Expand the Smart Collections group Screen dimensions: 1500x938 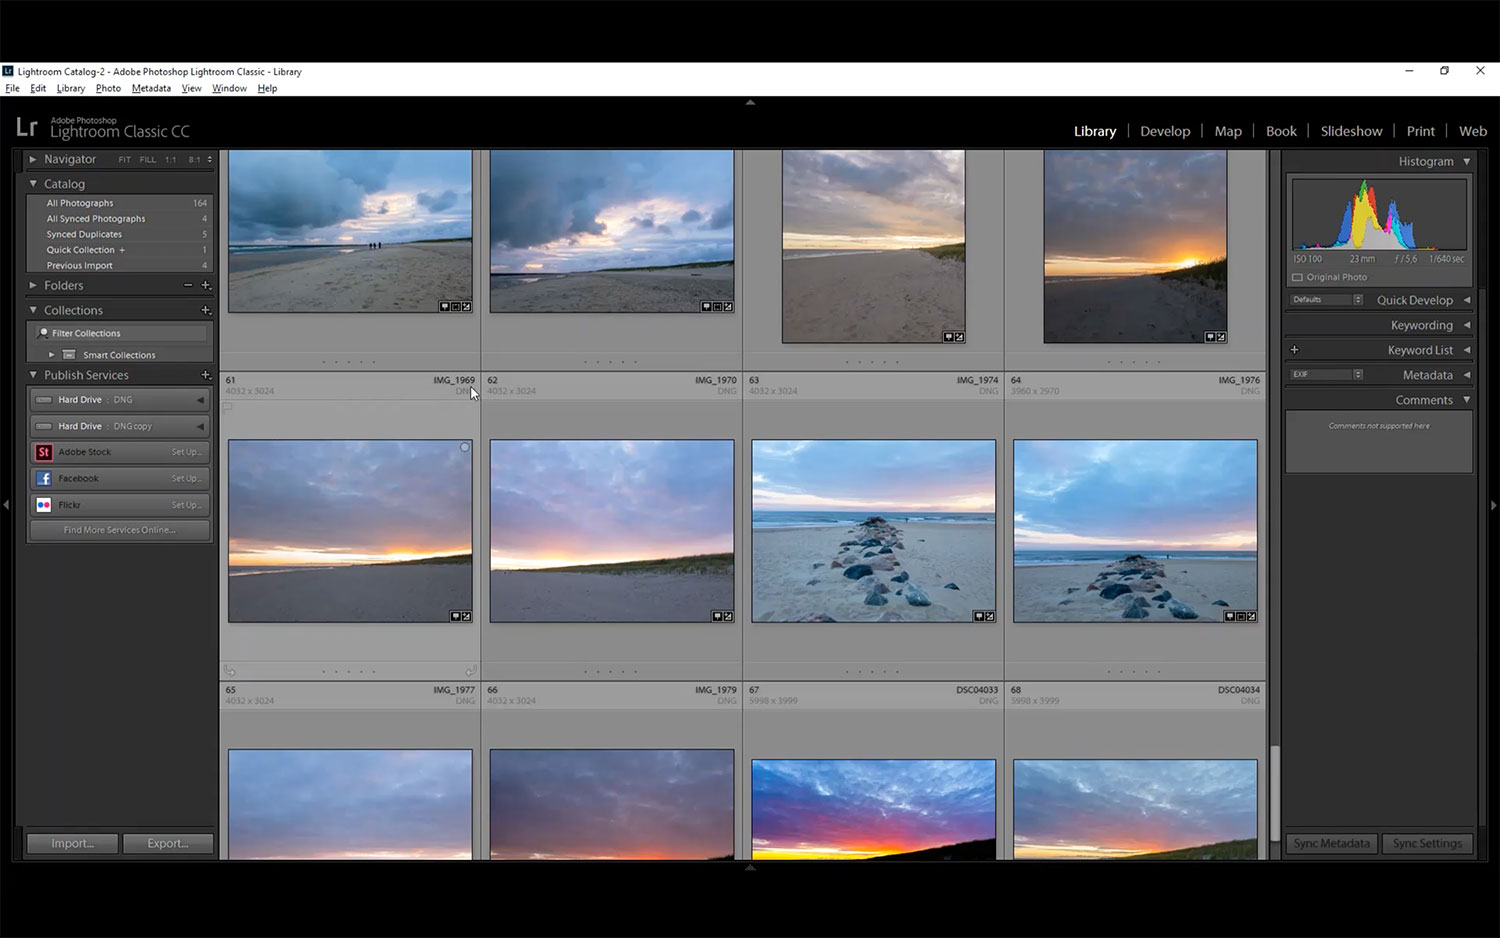pos(52,355)
